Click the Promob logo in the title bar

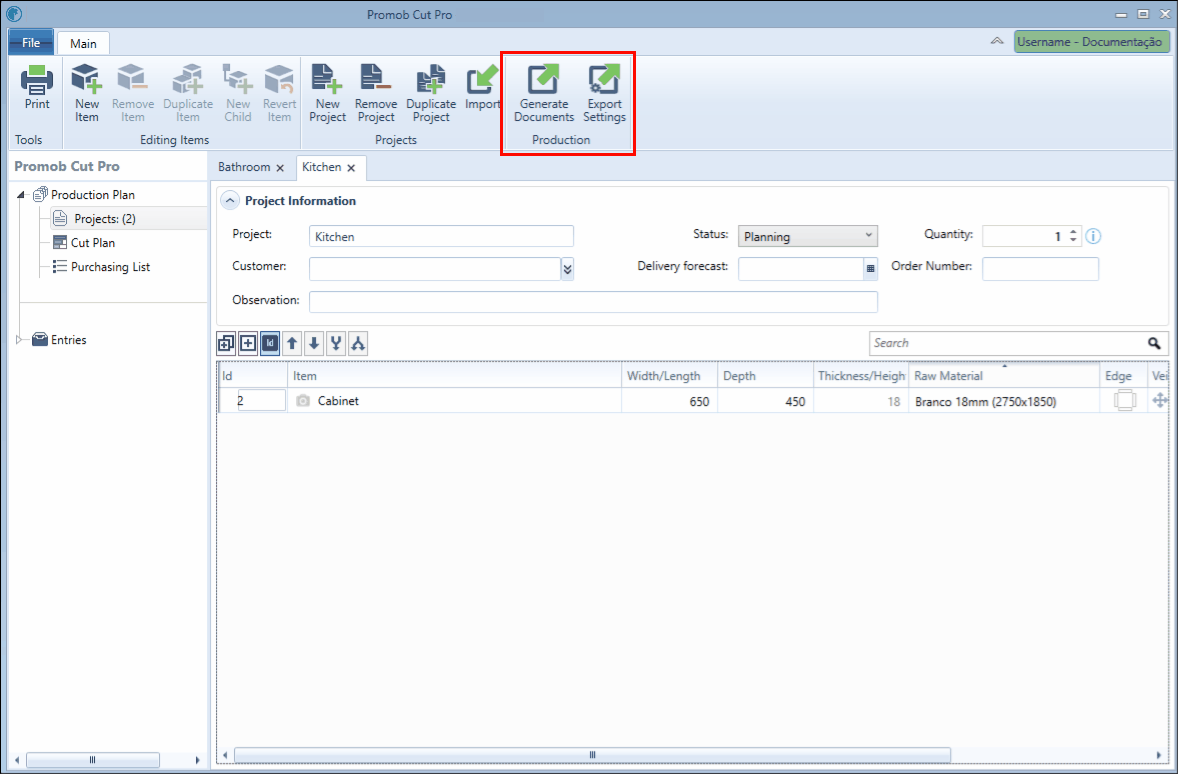pos(14,14)
